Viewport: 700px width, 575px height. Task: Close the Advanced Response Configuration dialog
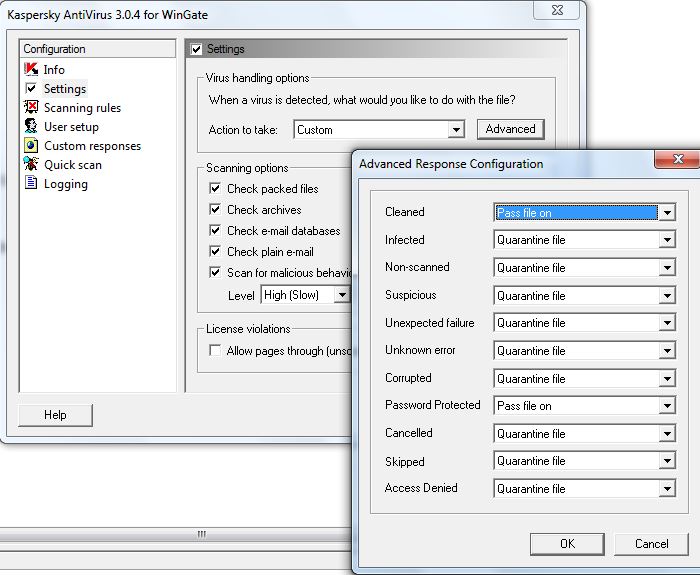pos(678,159)
